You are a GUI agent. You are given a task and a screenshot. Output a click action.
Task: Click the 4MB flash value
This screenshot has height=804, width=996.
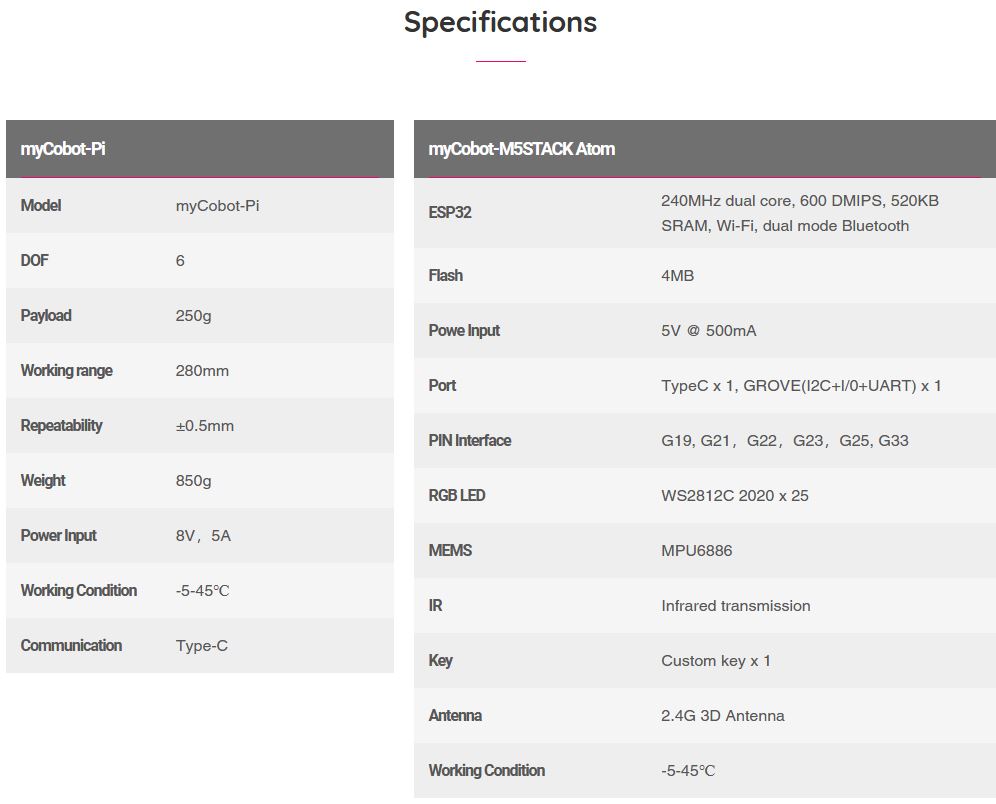(x=677, y=276)
